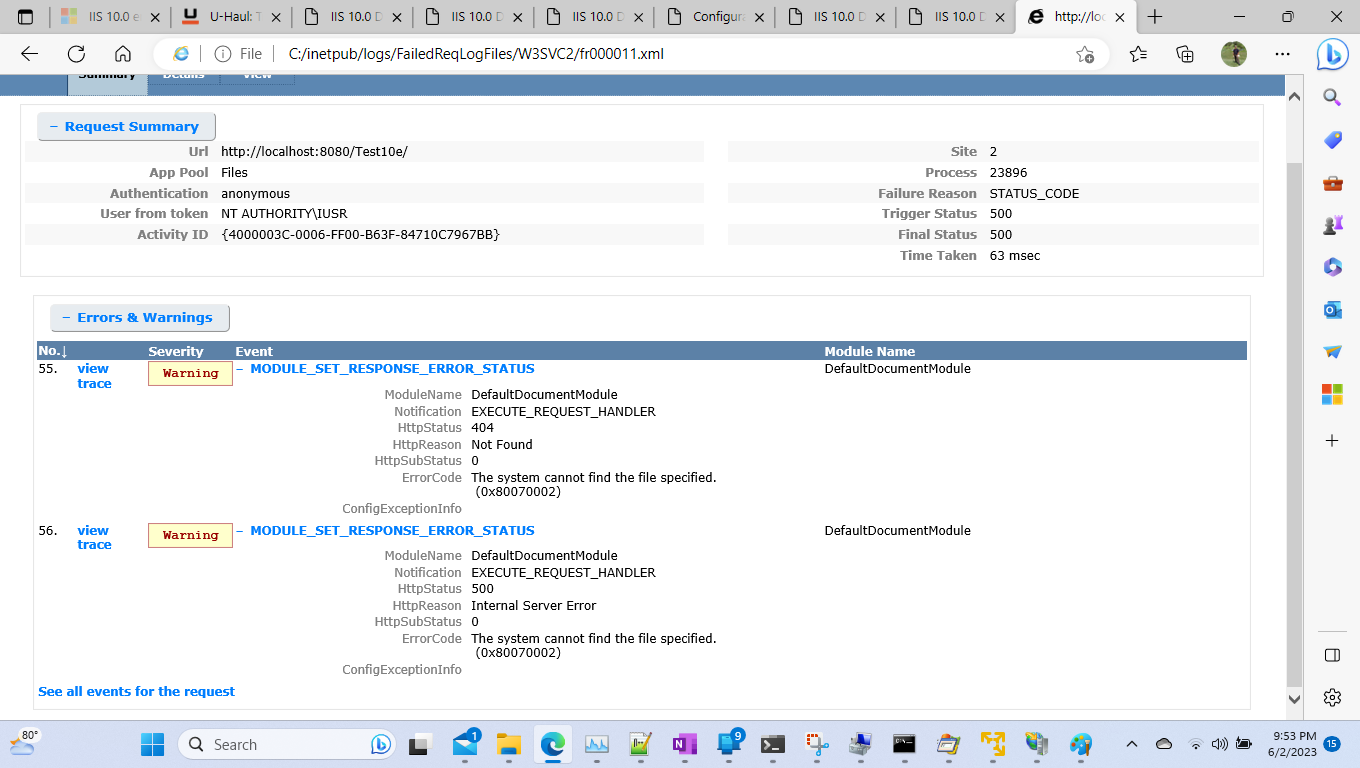1360x768 pixels.
Task: Switch to the IIS 10.0 e tab with Microsoft logo
Action: 110,17
